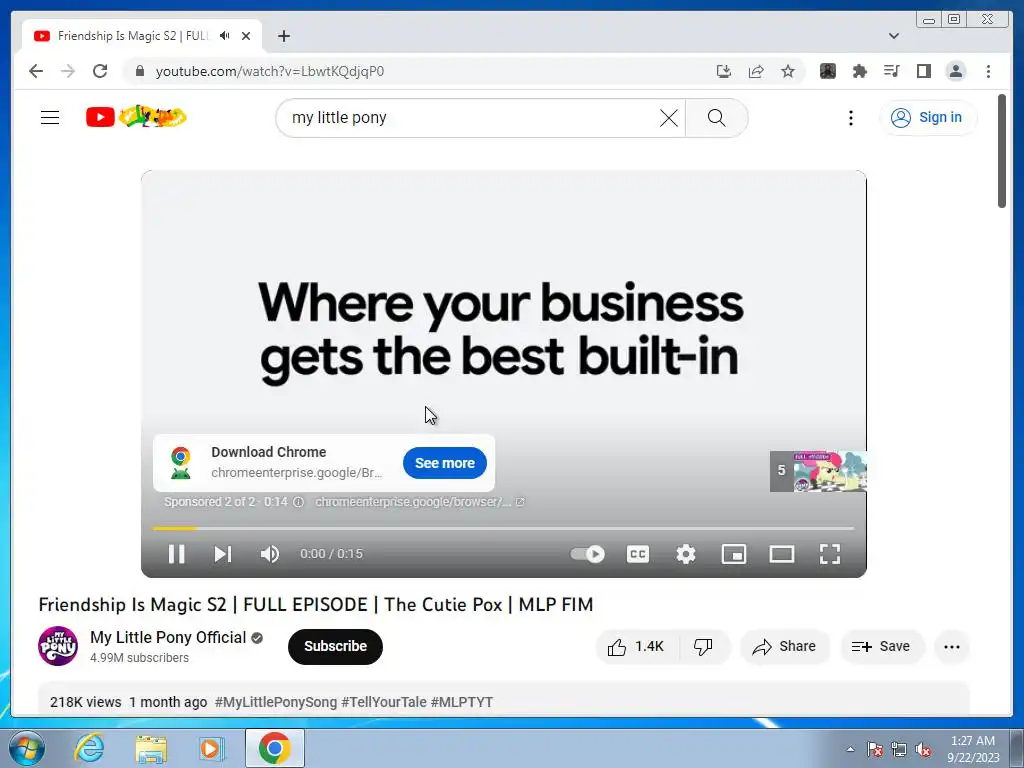Enable theater mode in the player
The image size is (1024, 768).
click(x=782, y=554)
